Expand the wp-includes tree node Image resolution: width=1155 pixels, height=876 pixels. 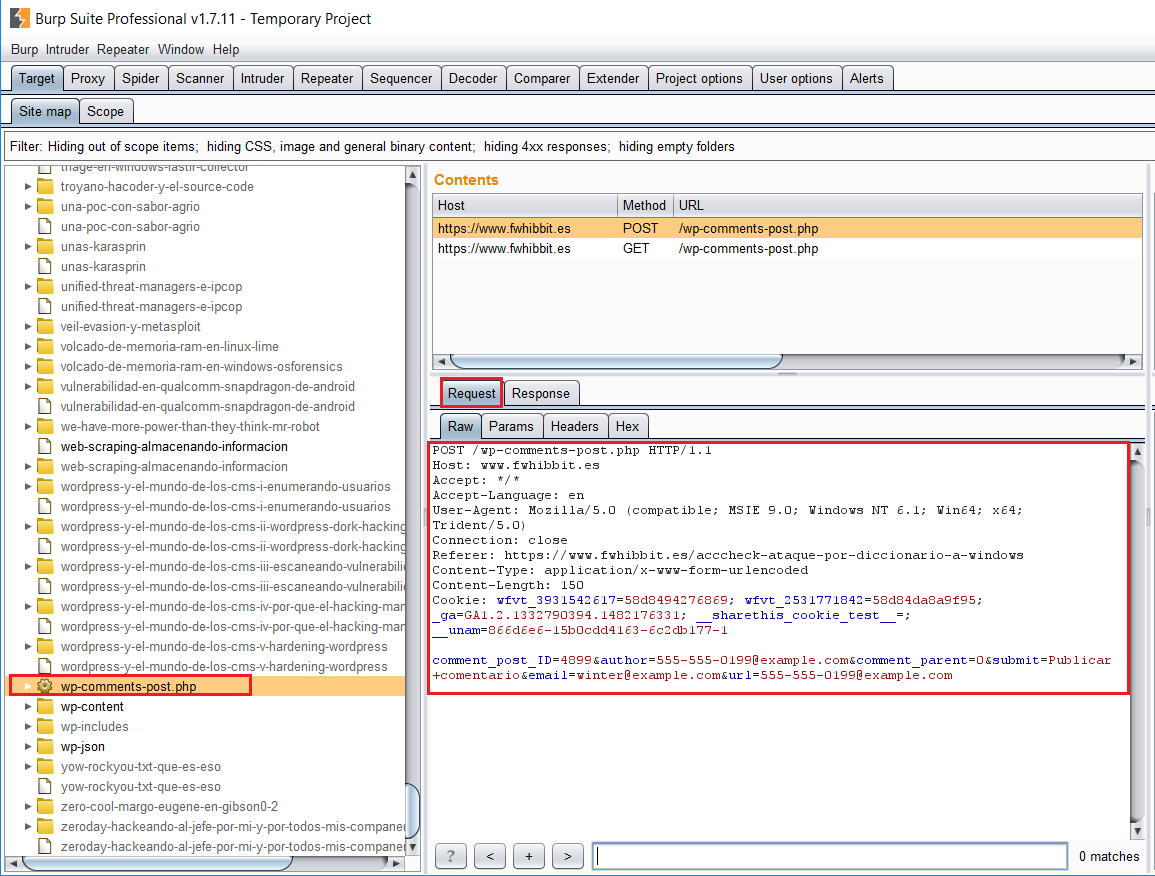[x=28, y=726]
